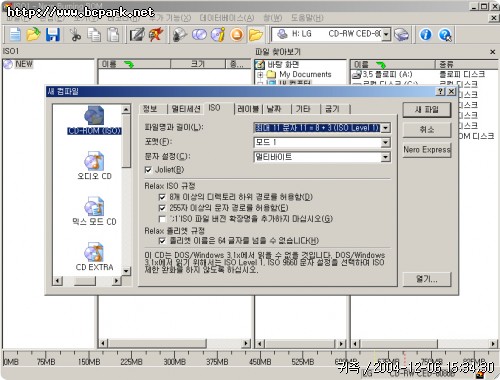500x380 pixels.
Task: Click the 새 파일 button
Action: click(x=427, y=110)
